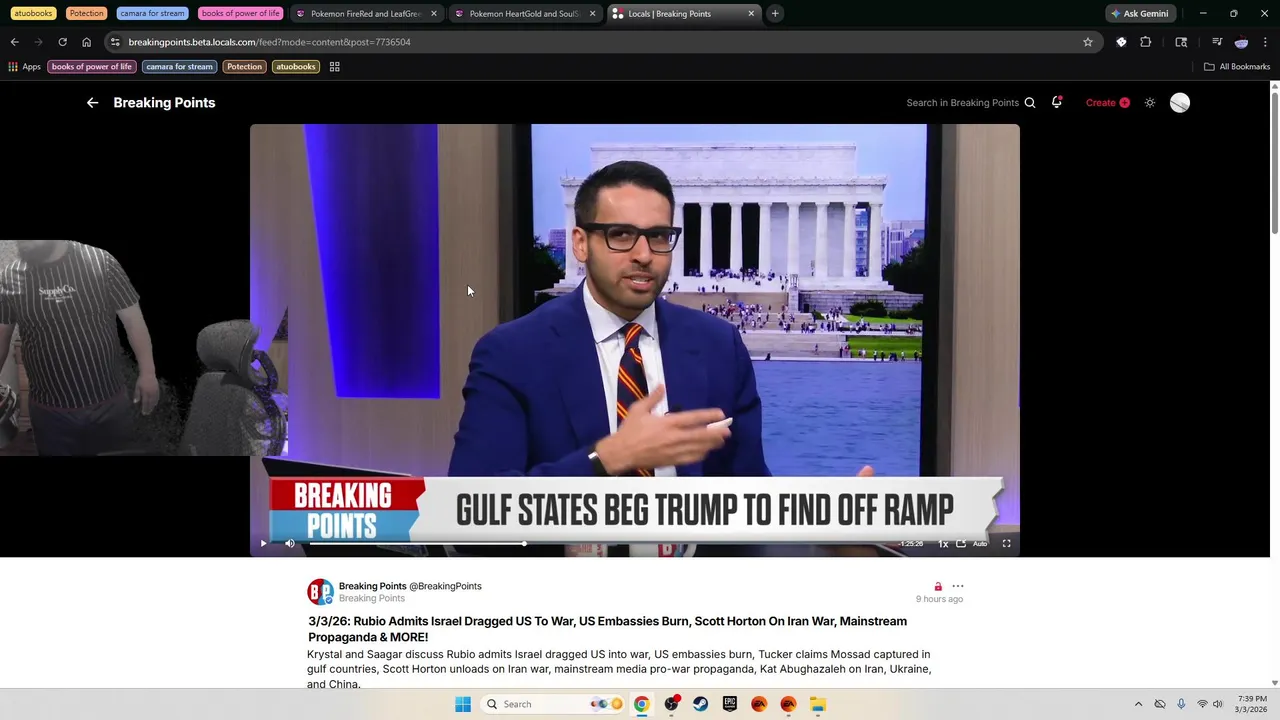Open All Bookmarks folder
The image size is (1280, 720).
point(1237,67)
